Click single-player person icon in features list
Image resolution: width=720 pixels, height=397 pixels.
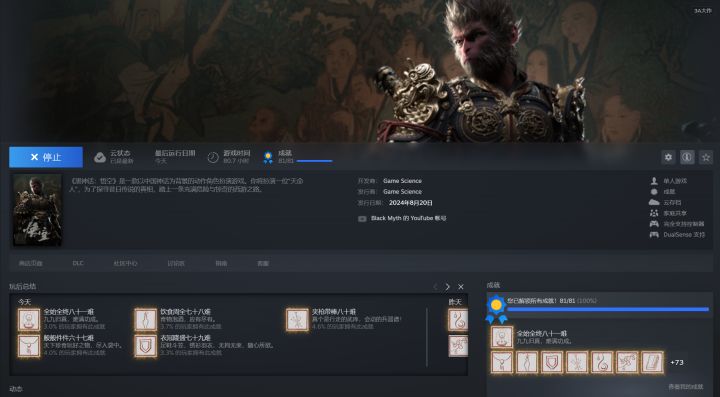coord(654,181)
